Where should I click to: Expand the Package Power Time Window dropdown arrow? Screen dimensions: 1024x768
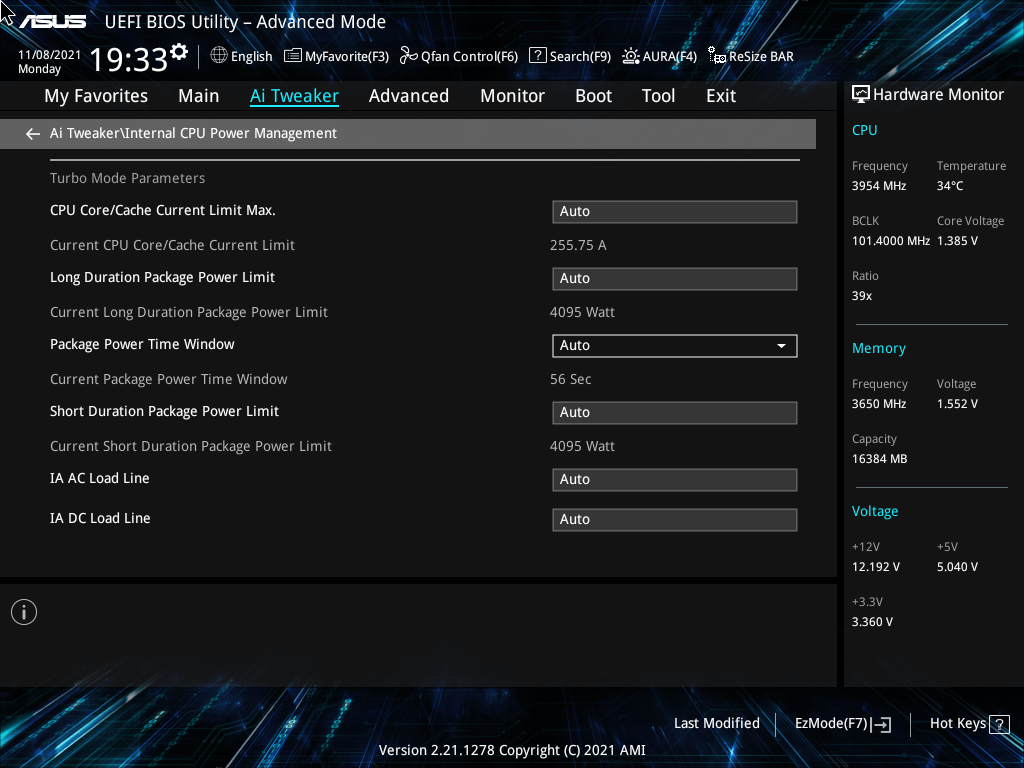781,345
